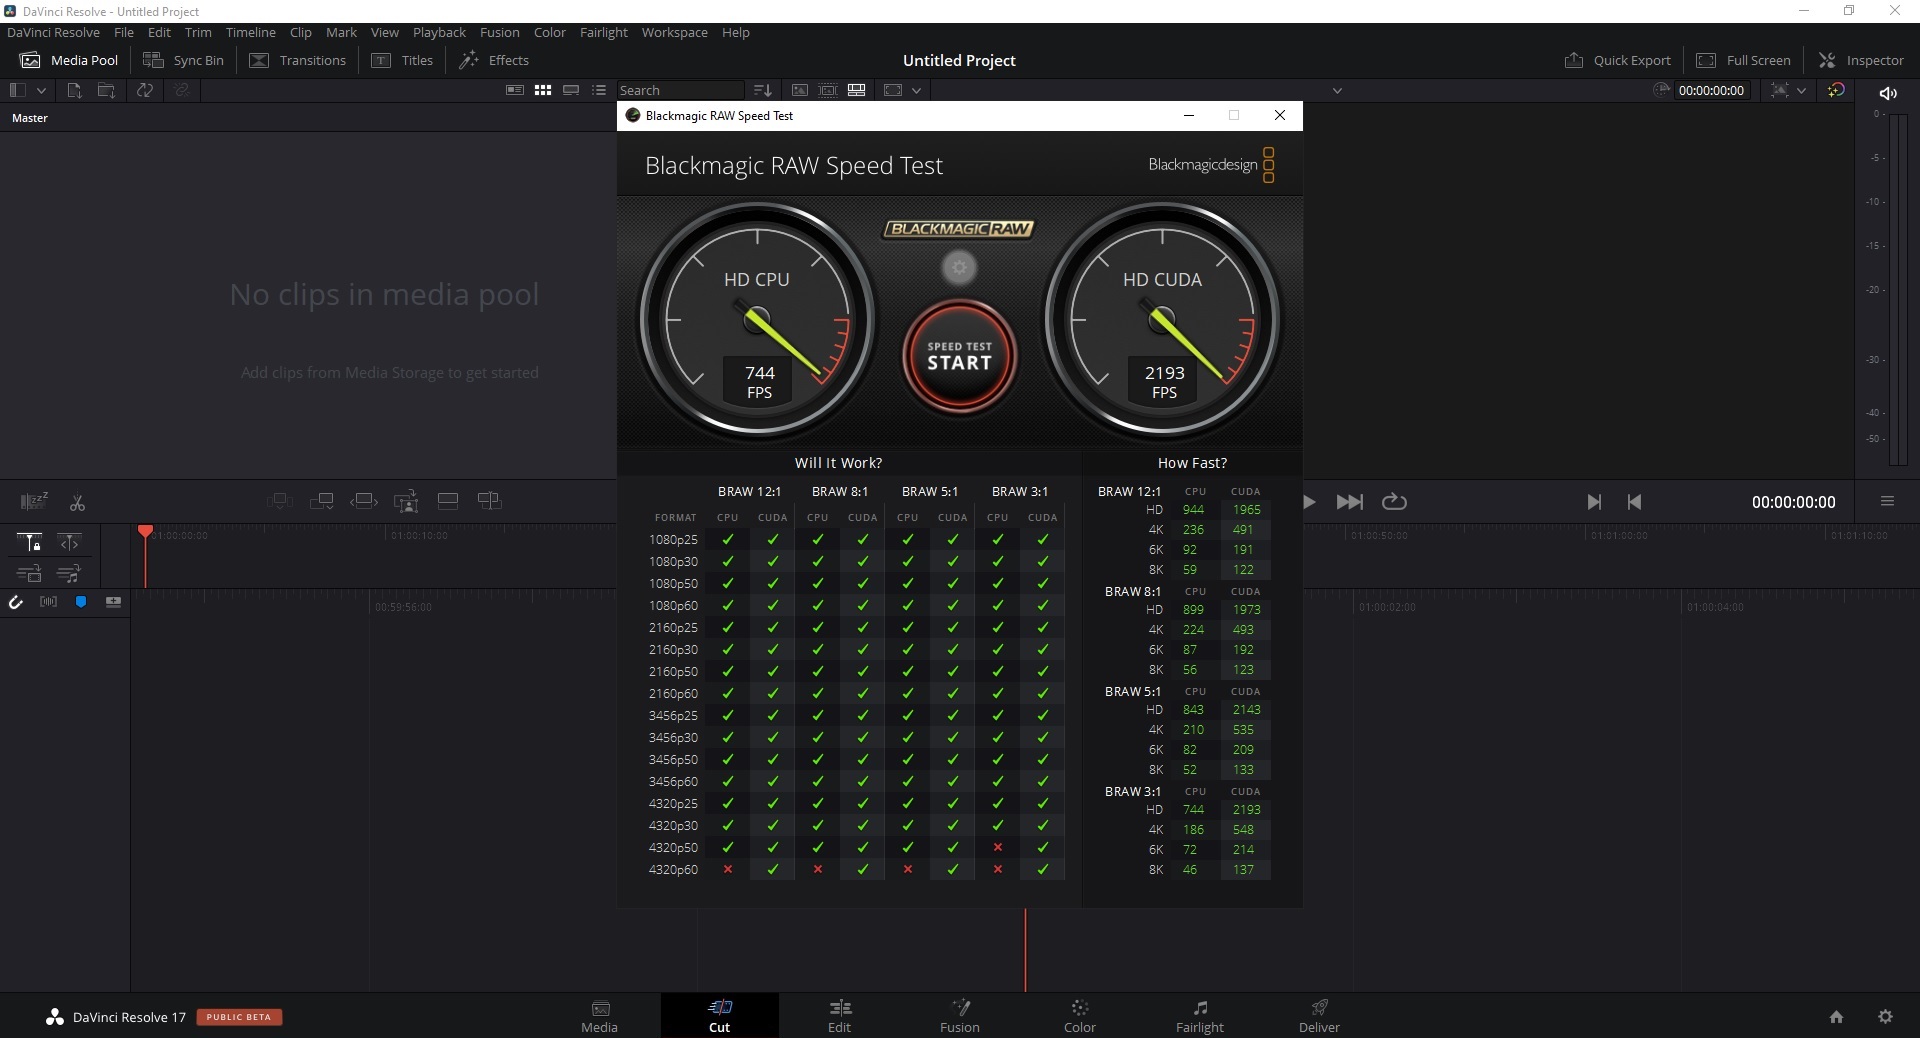Click the Import Media Folder icon
The height and width of the screenshot is (1038, 1920).
coord(106,90)
